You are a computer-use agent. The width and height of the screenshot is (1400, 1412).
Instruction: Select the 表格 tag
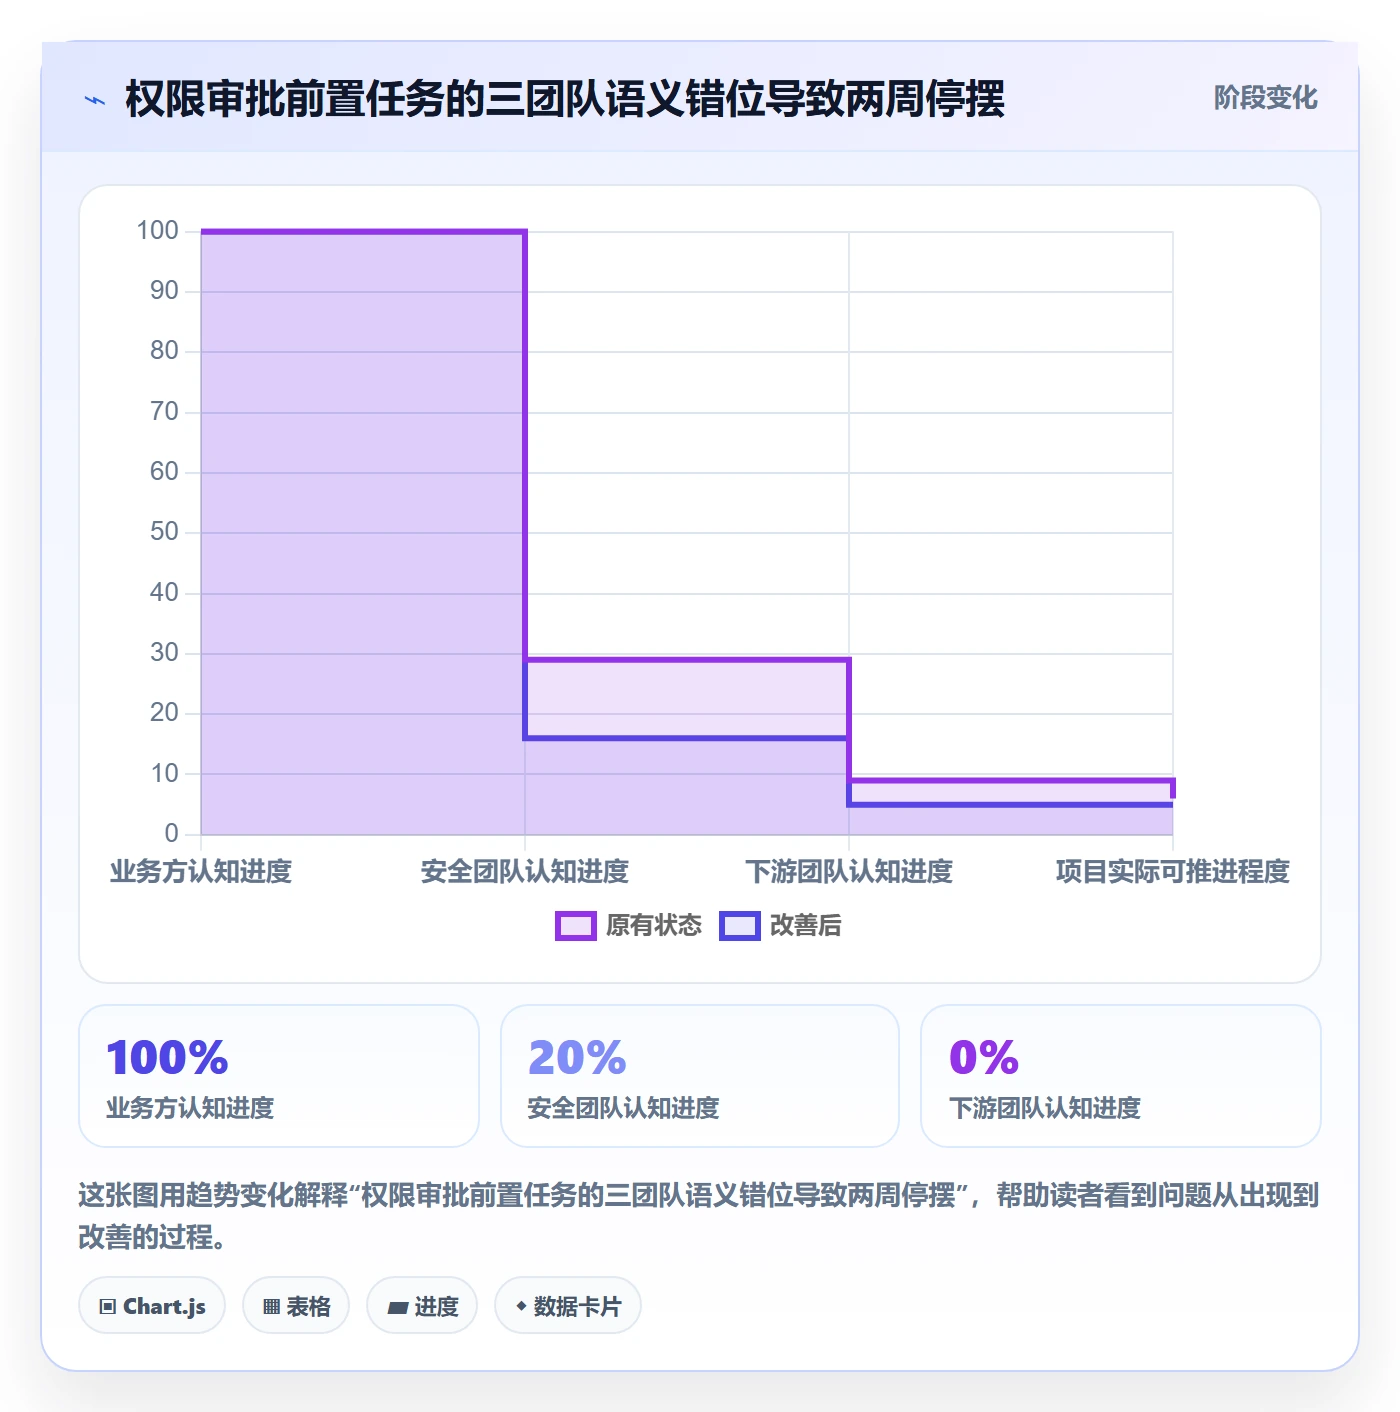(x=296, y=1306)
